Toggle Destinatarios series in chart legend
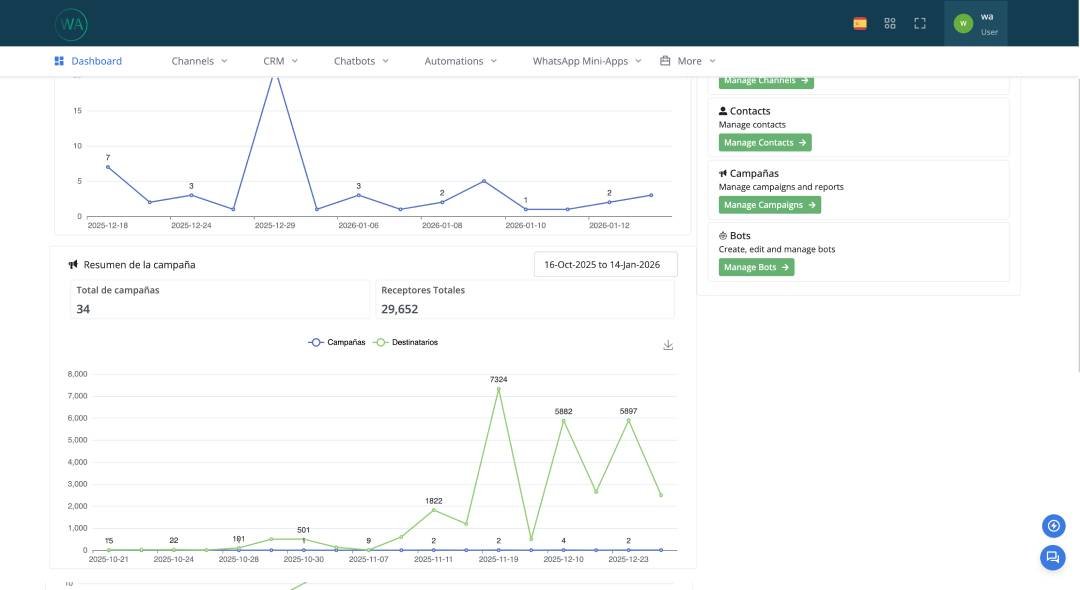Image resolution: width=1080 pixels, height=590 pixels. point(406,342)
